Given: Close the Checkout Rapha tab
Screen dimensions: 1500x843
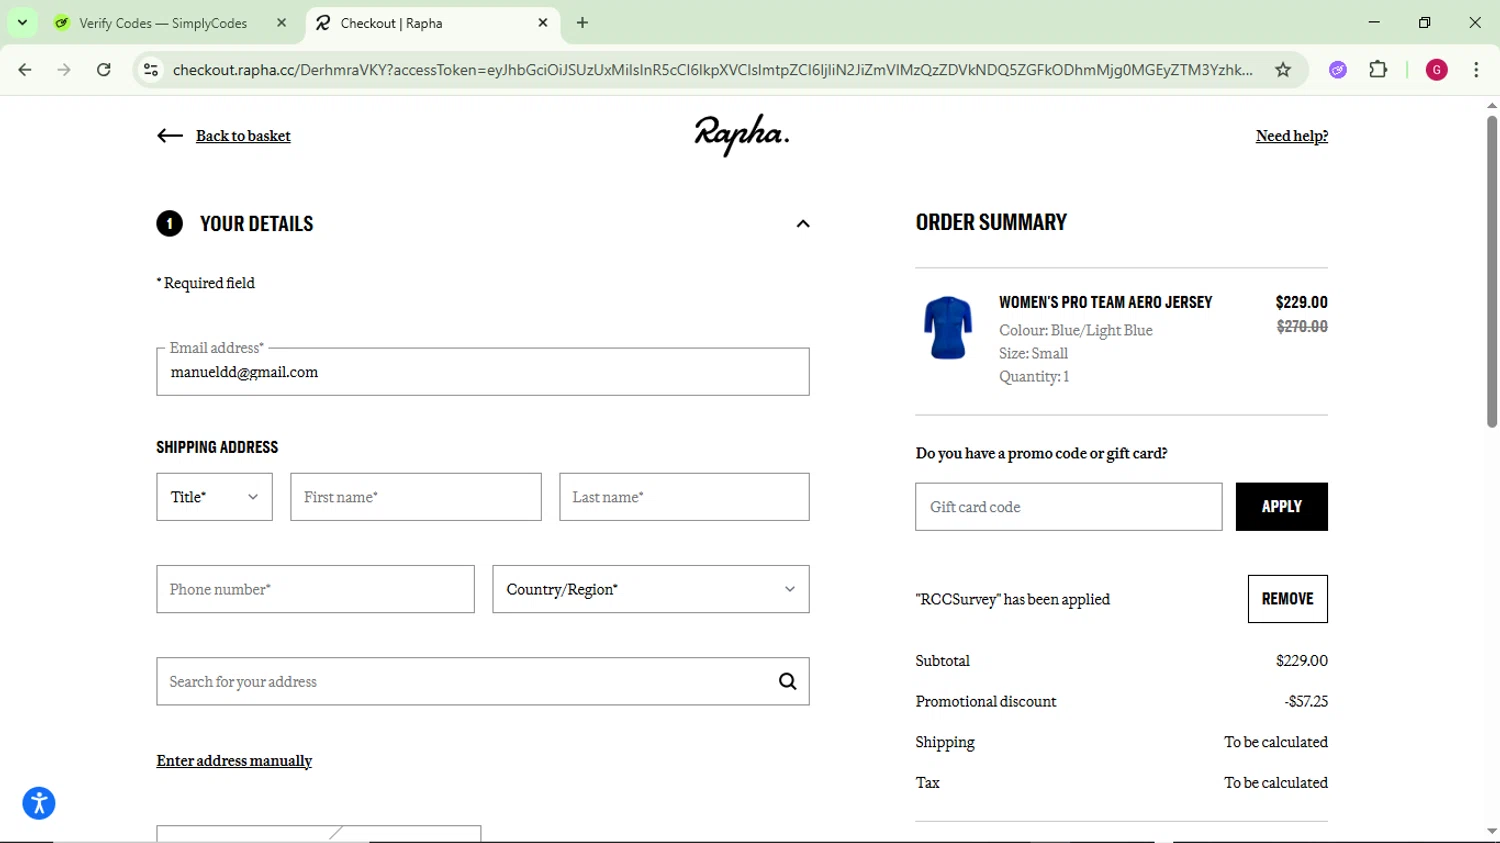Looking at the screenshot, I should click(x=543, y=23).
